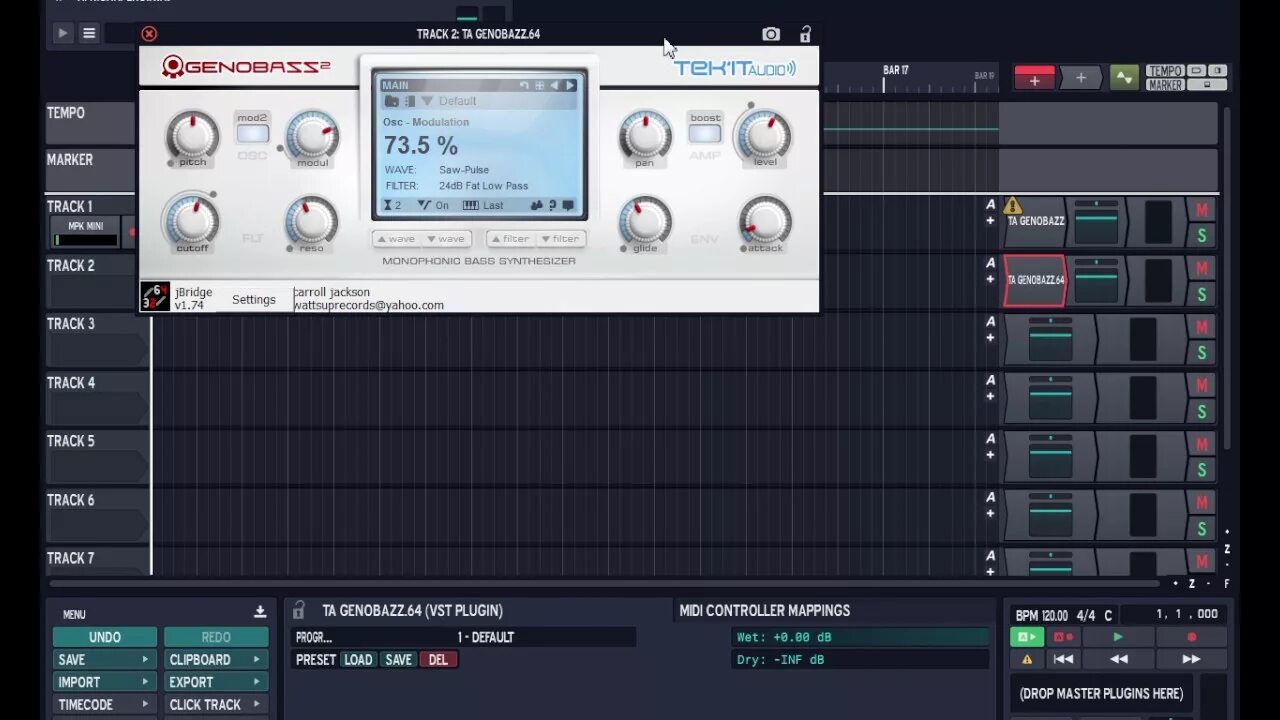Click the UNDO button

105,637
